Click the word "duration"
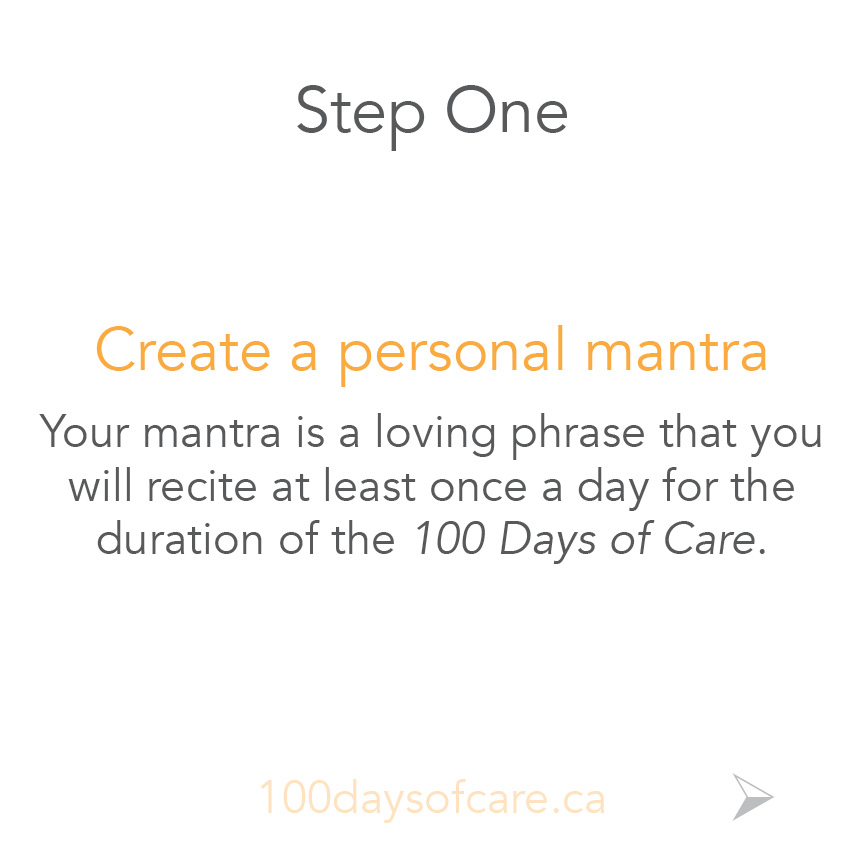This screenshot has width=864, height=864. click(180, 538)
